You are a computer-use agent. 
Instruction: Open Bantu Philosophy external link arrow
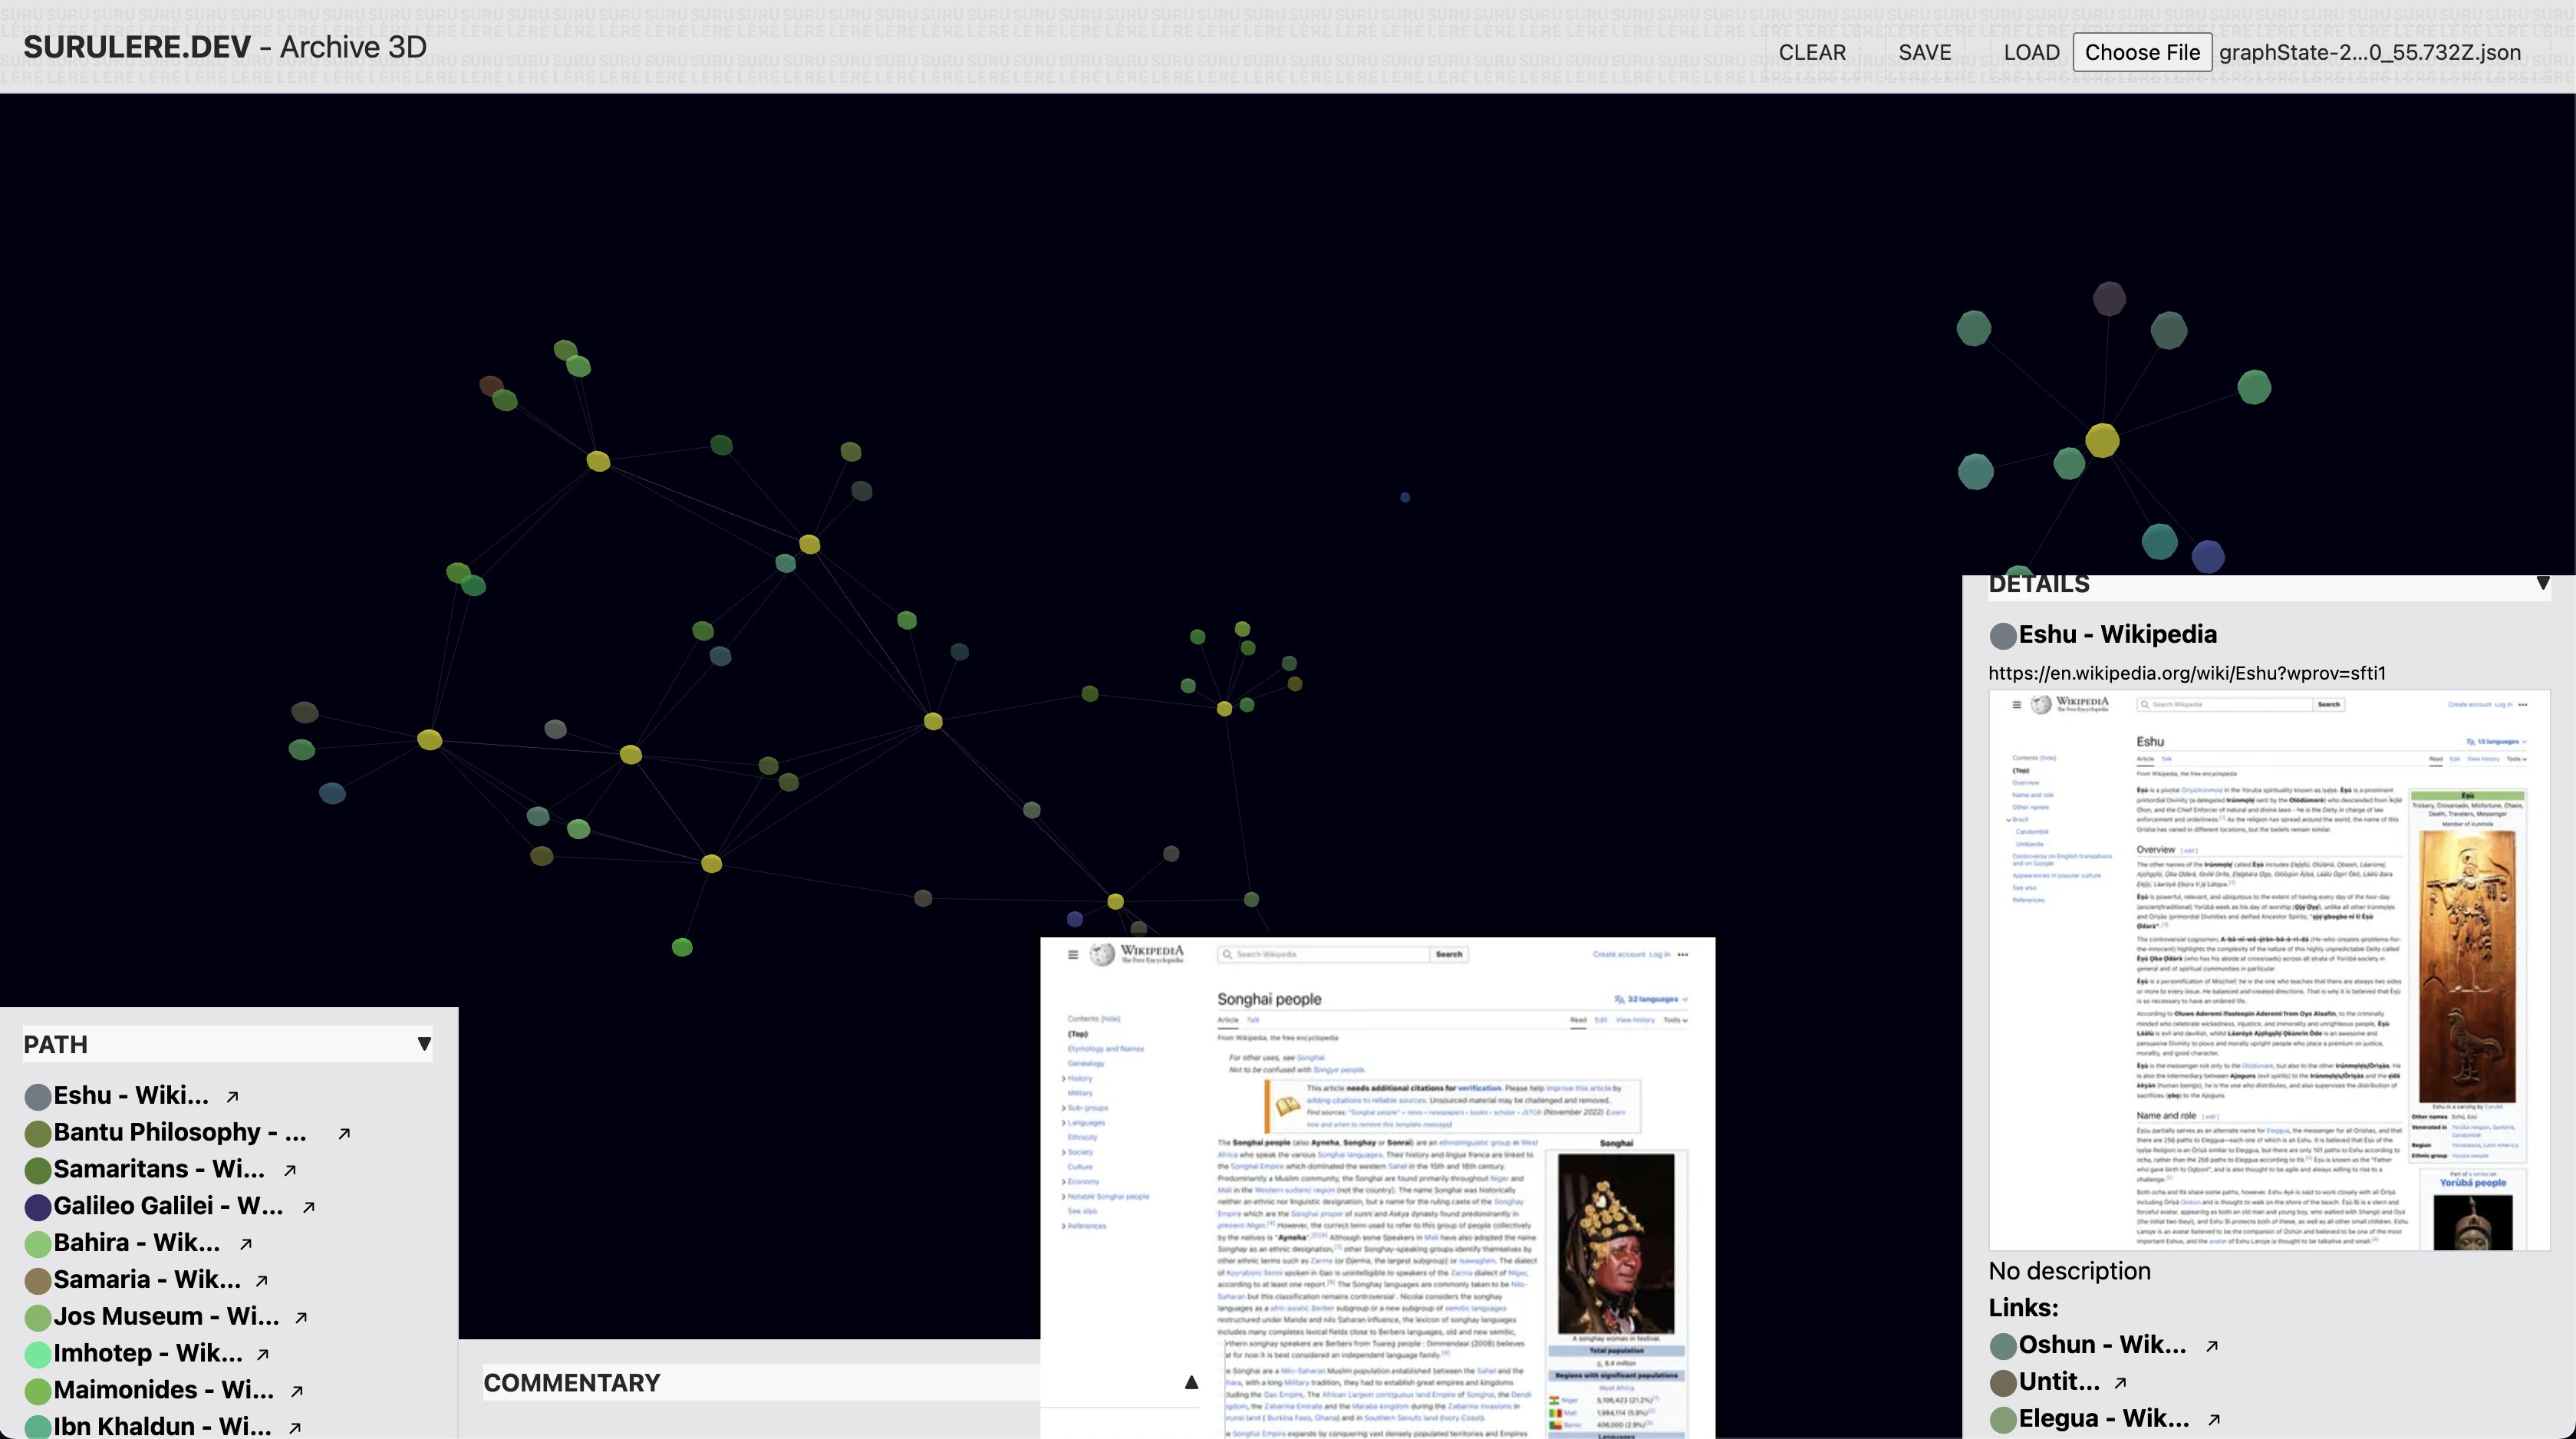343,1133
